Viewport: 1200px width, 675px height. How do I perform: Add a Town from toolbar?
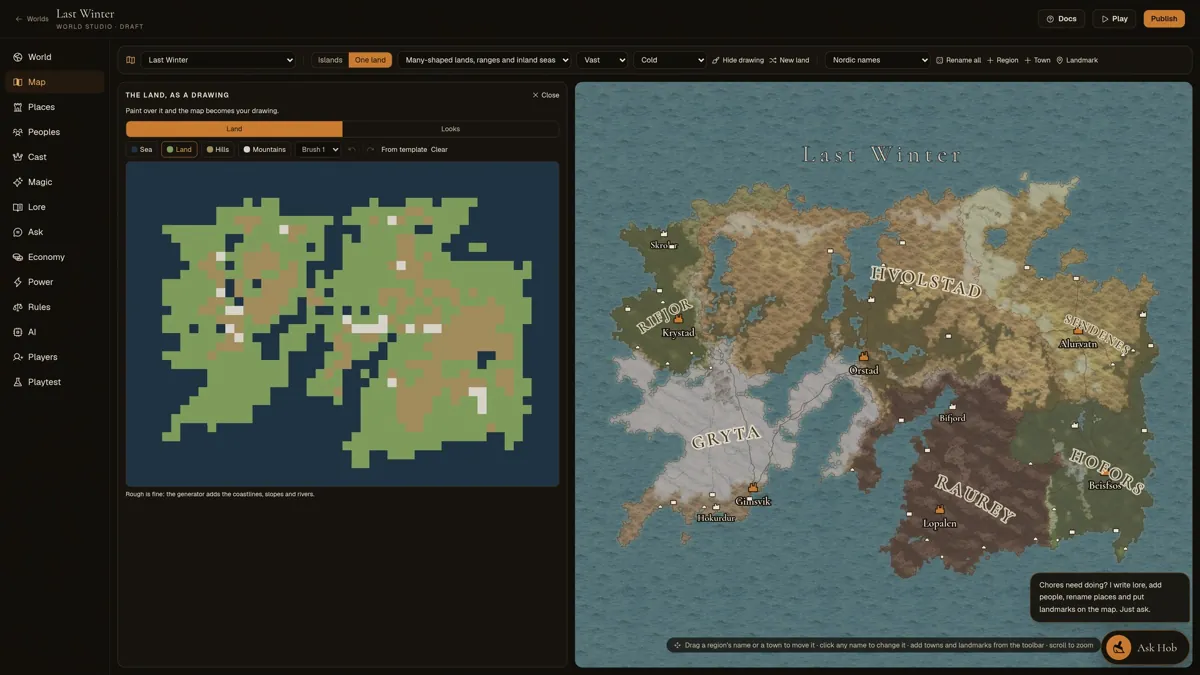pos(1037,60)
